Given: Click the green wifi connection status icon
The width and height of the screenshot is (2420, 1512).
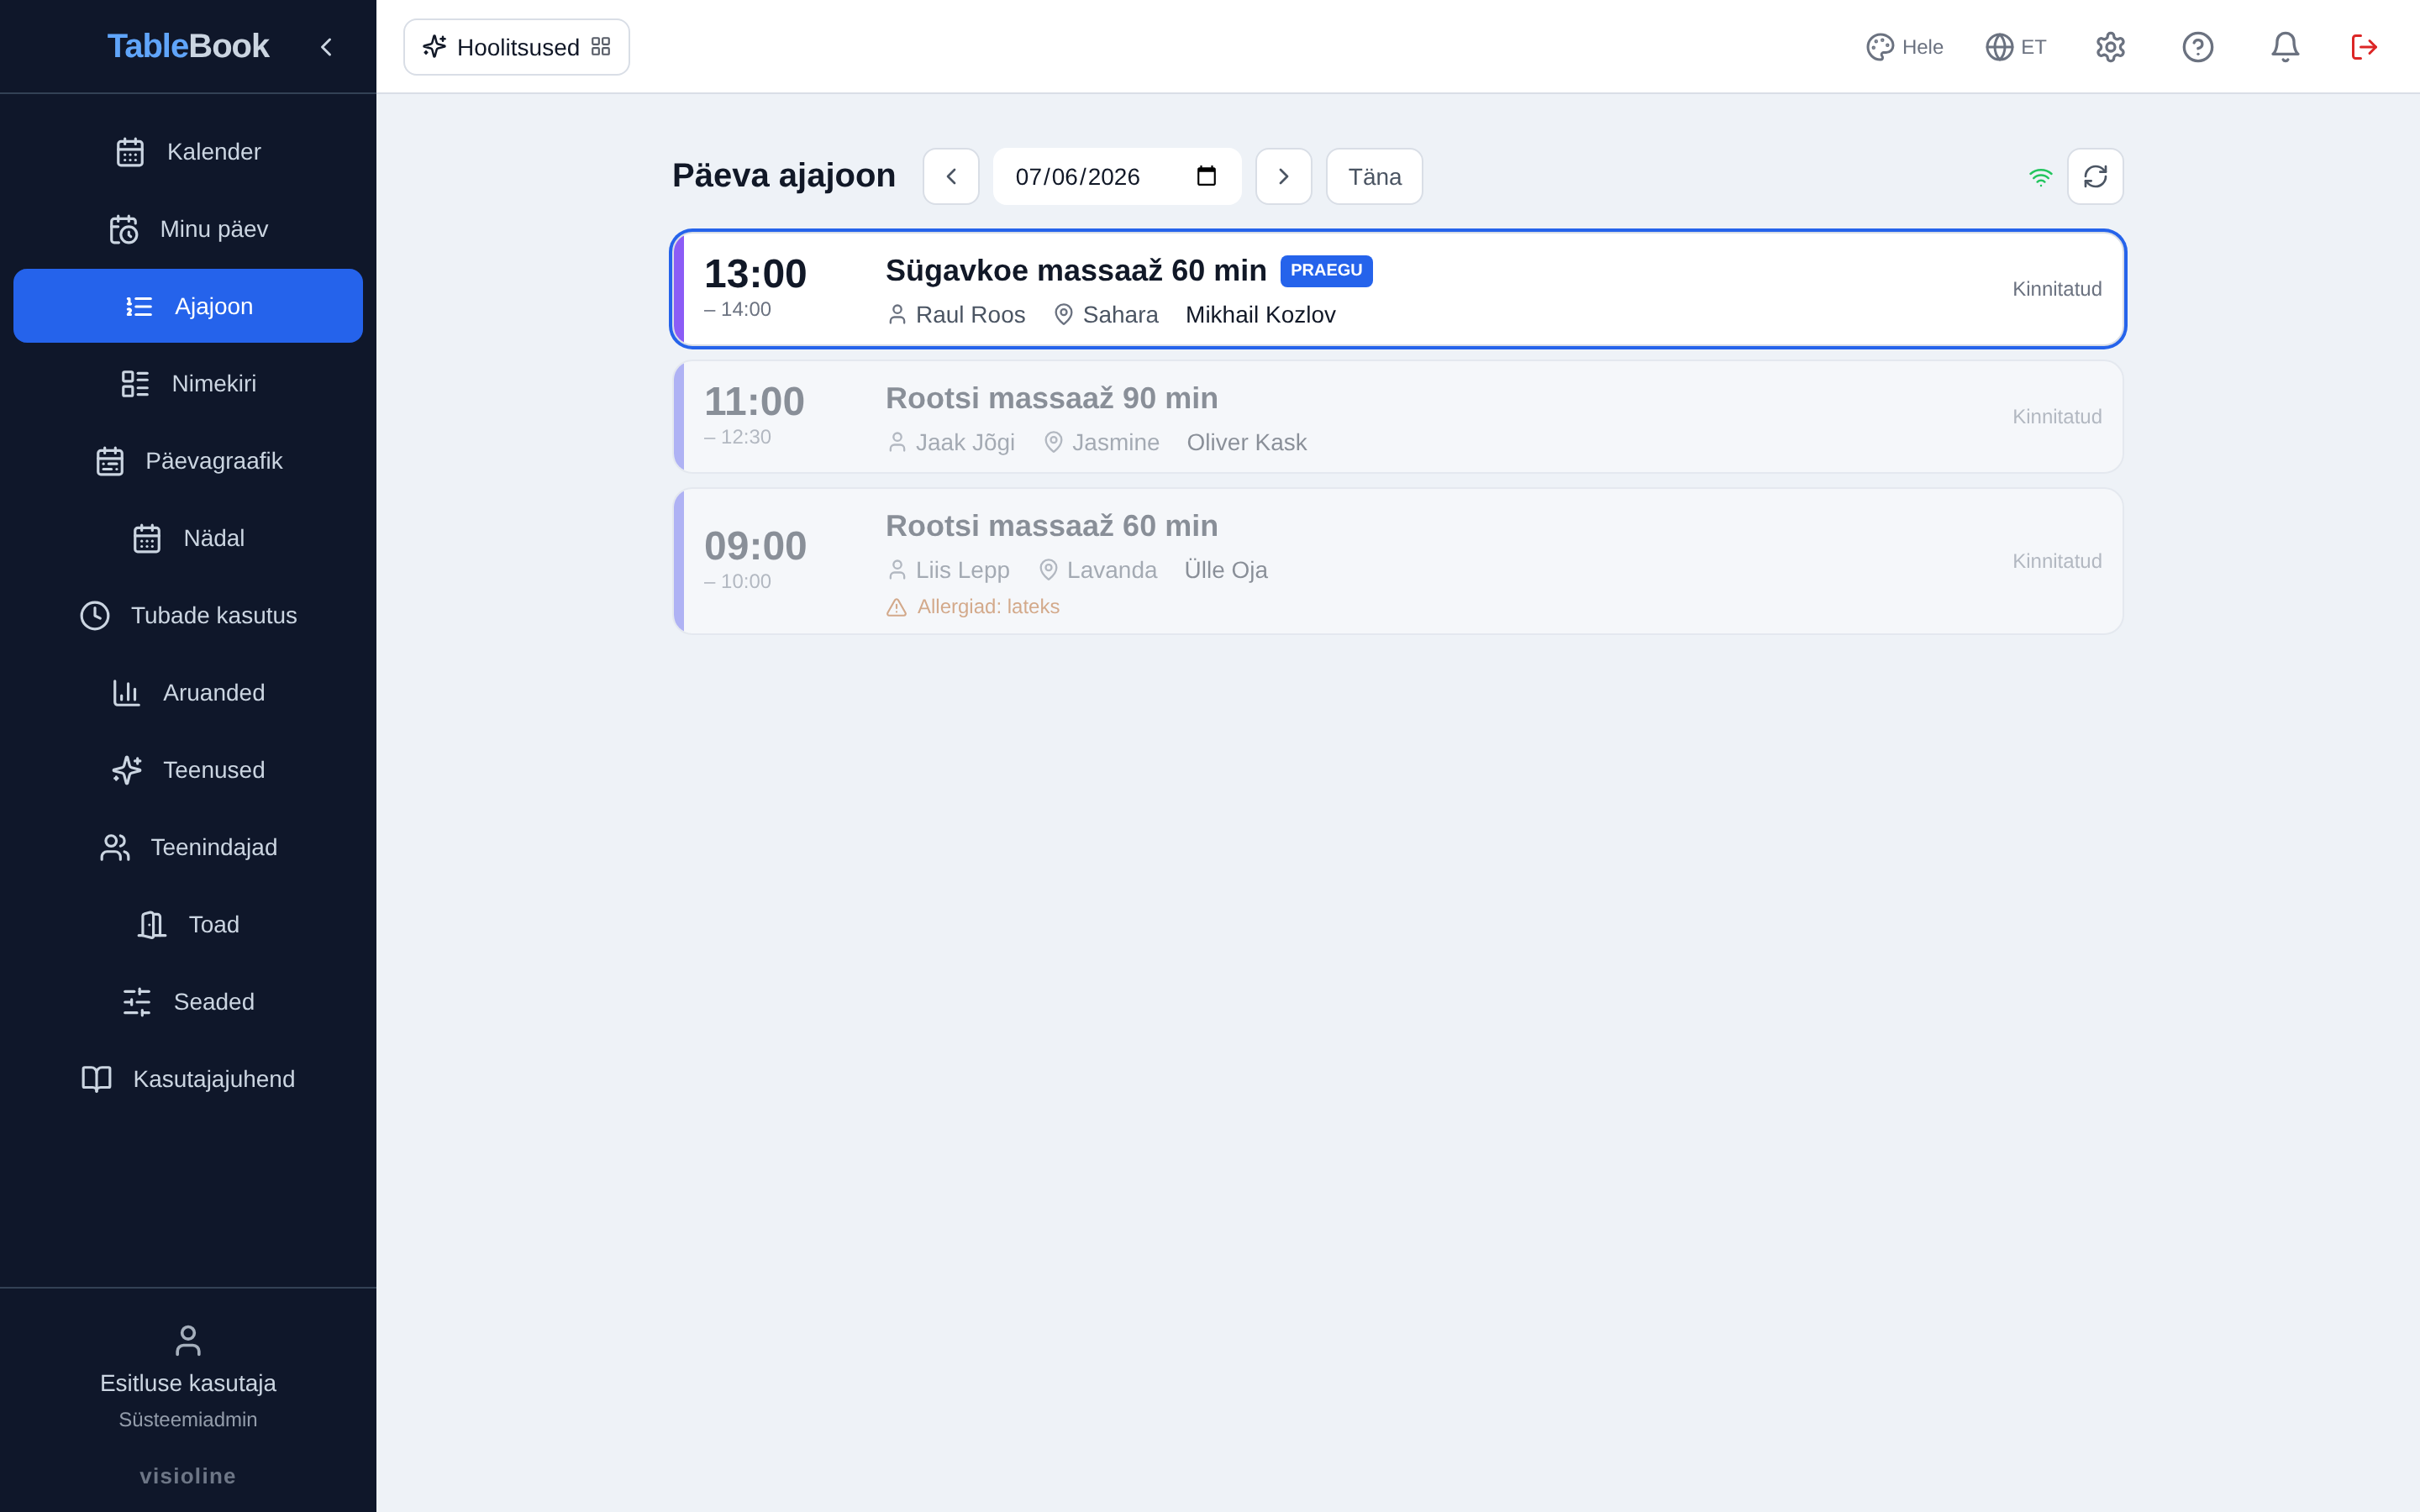Looking at the screenshot, I should pos(2041,177).
